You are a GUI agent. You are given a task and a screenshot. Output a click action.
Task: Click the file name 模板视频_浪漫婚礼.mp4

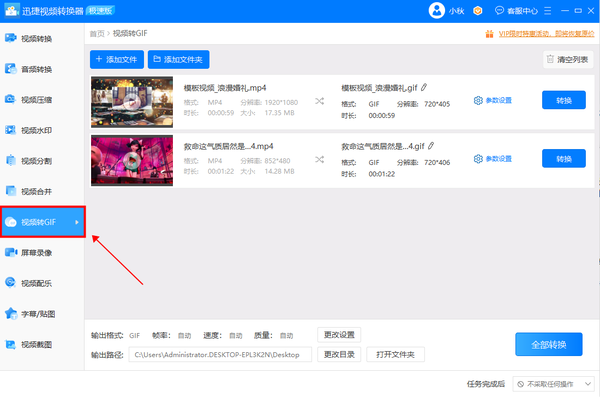pyautogui.click(x=225, y=88)
